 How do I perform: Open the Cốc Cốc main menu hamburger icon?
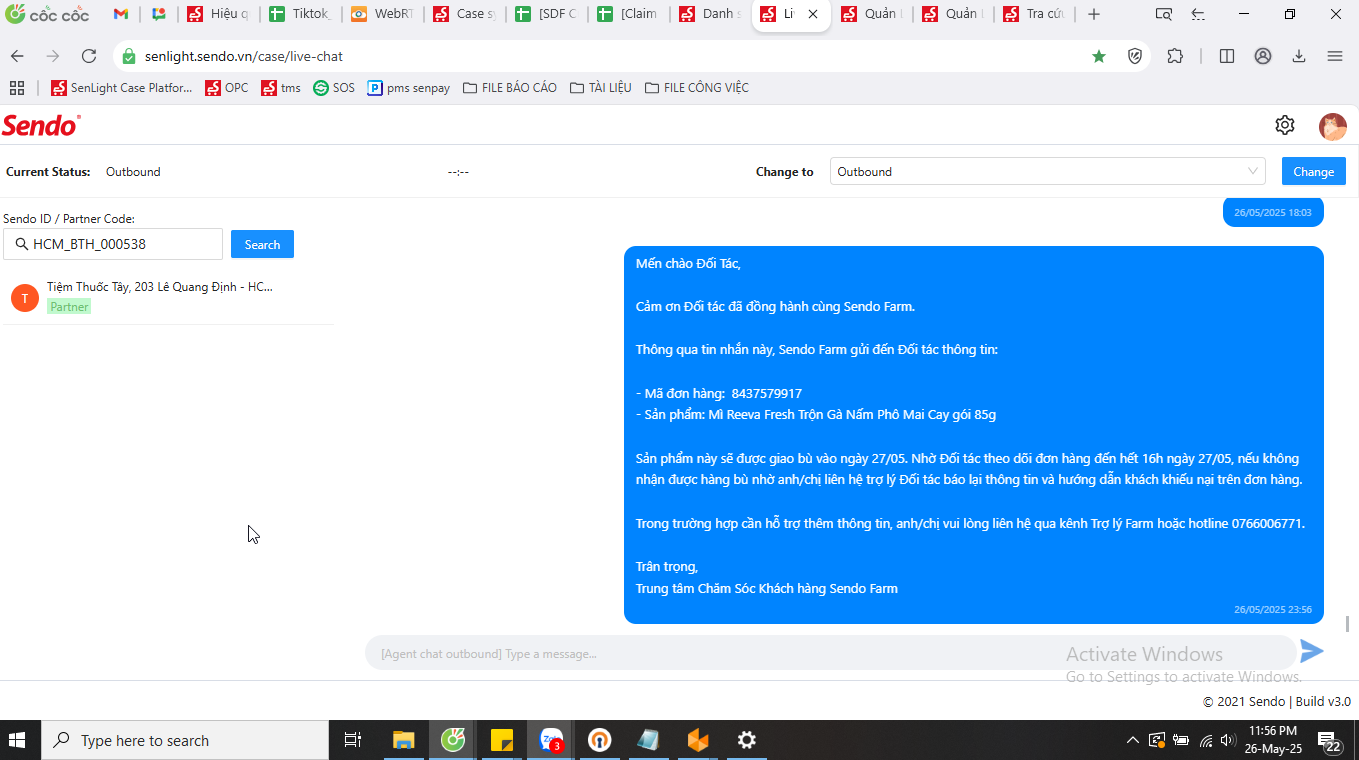pos(1335,56)
